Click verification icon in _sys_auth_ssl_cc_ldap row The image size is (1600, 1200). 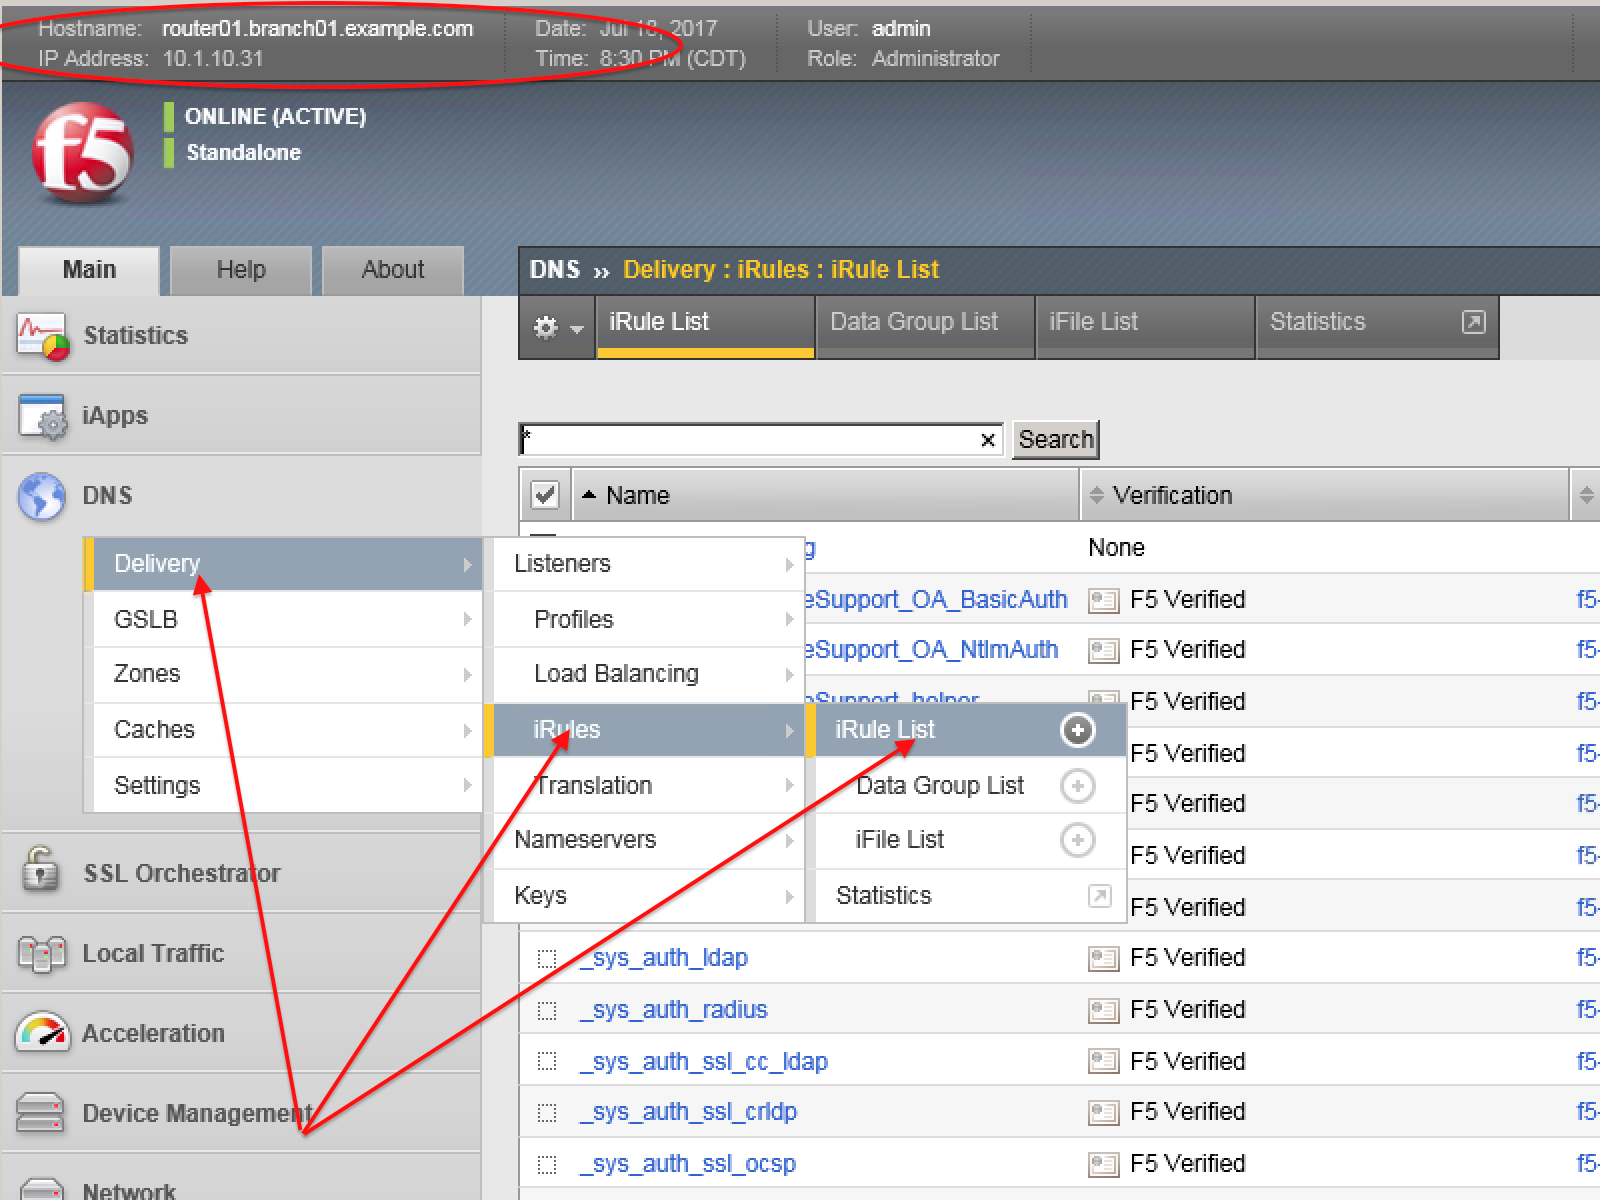(1103, 1061)
